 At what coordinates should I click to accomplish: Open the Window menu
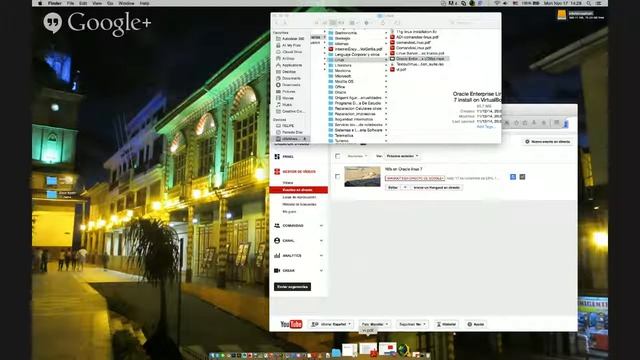(x=126, y=3)
